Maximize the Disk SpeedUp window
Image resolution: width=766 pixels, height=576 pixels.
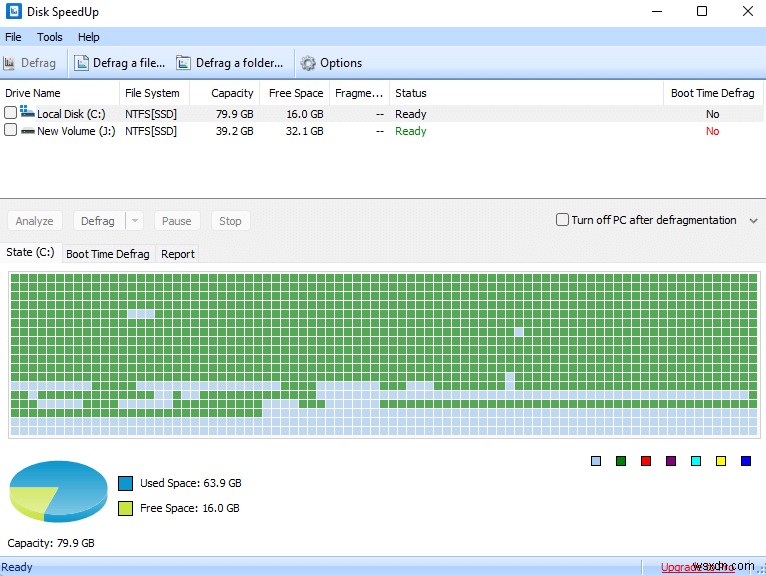702,11
